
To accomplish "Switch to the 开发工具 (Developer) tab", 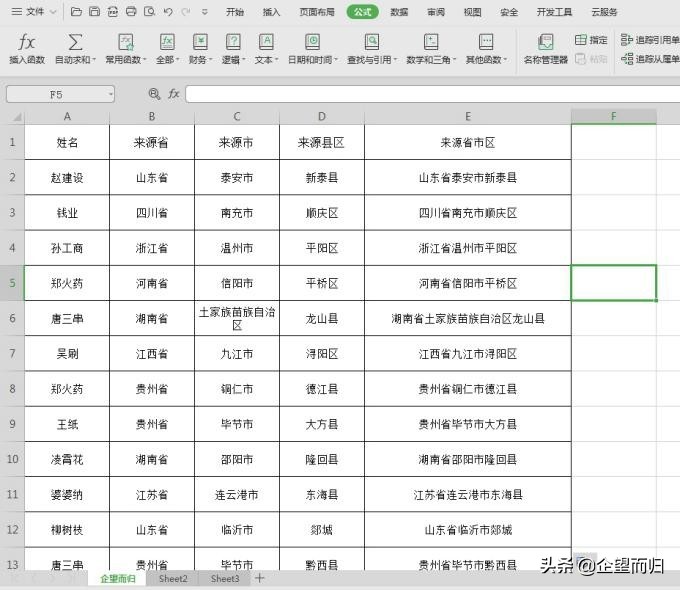I will (554, 12).
